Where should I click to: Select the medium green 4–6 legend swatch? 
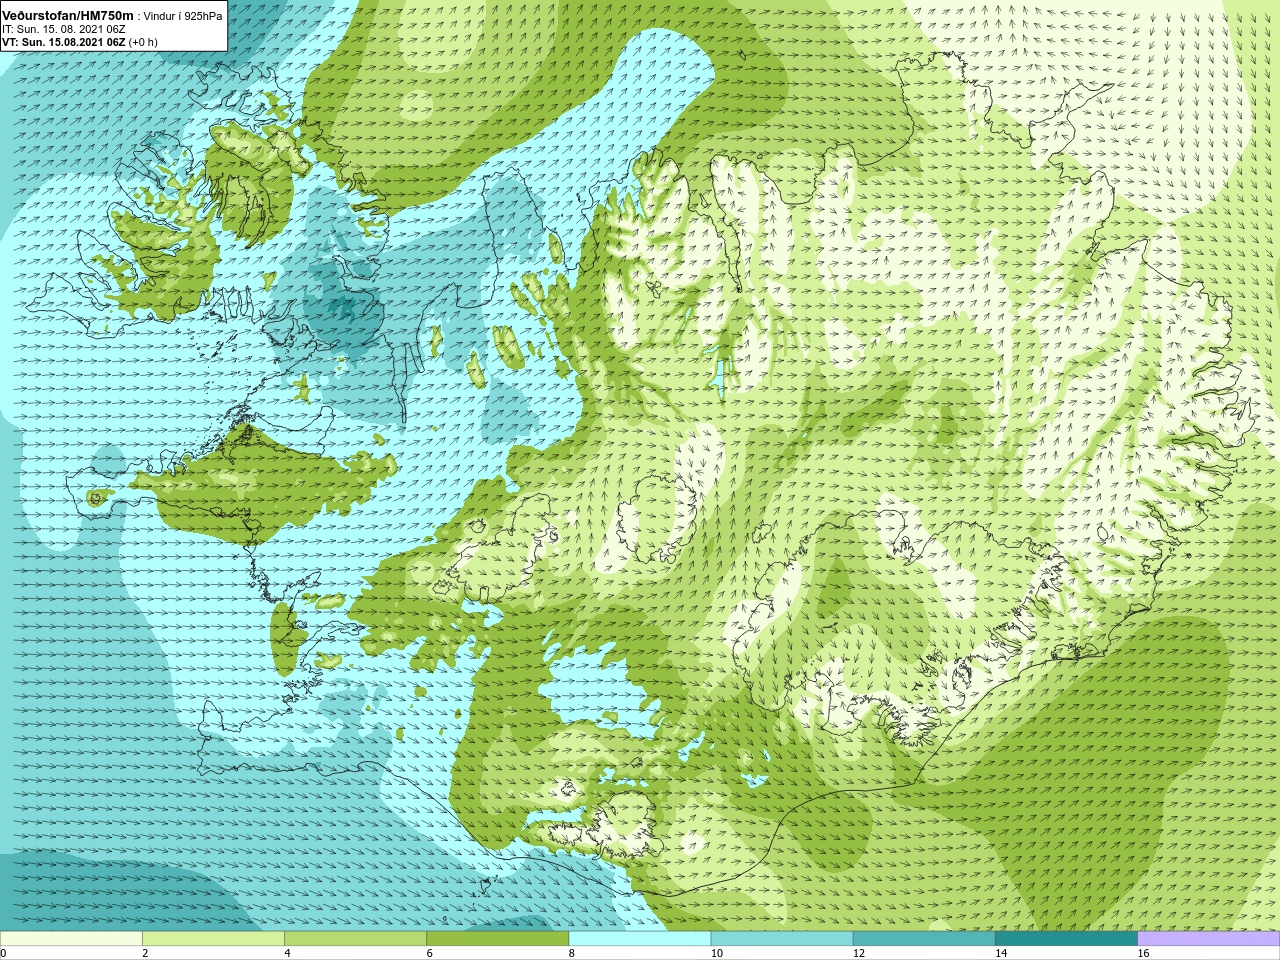355,939
